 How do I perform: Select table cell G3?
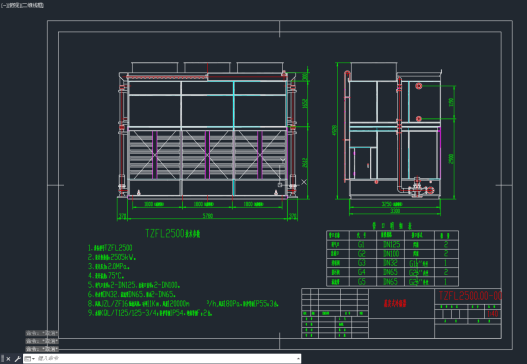(361, 263)
